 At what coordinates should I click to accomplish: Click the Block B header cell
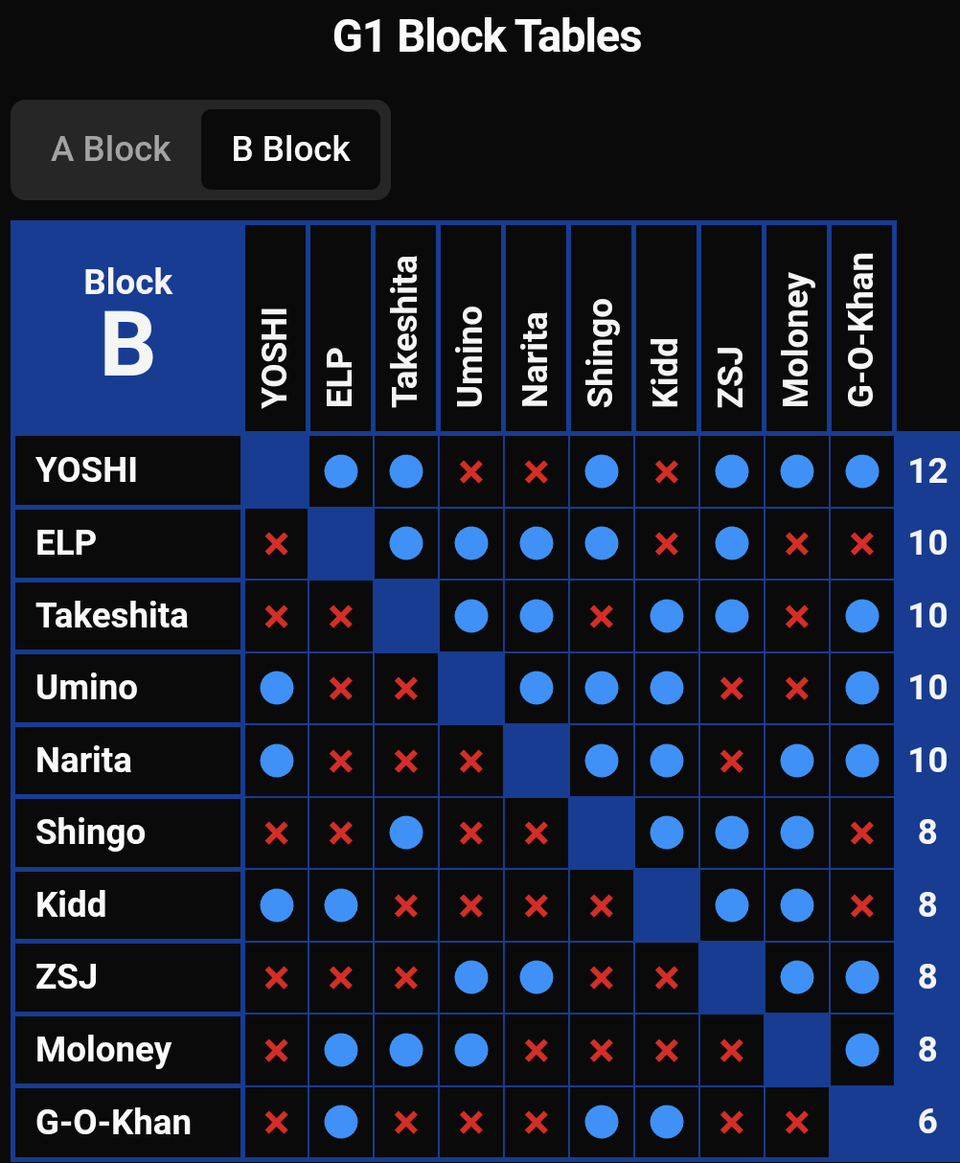tap(128, 326)
